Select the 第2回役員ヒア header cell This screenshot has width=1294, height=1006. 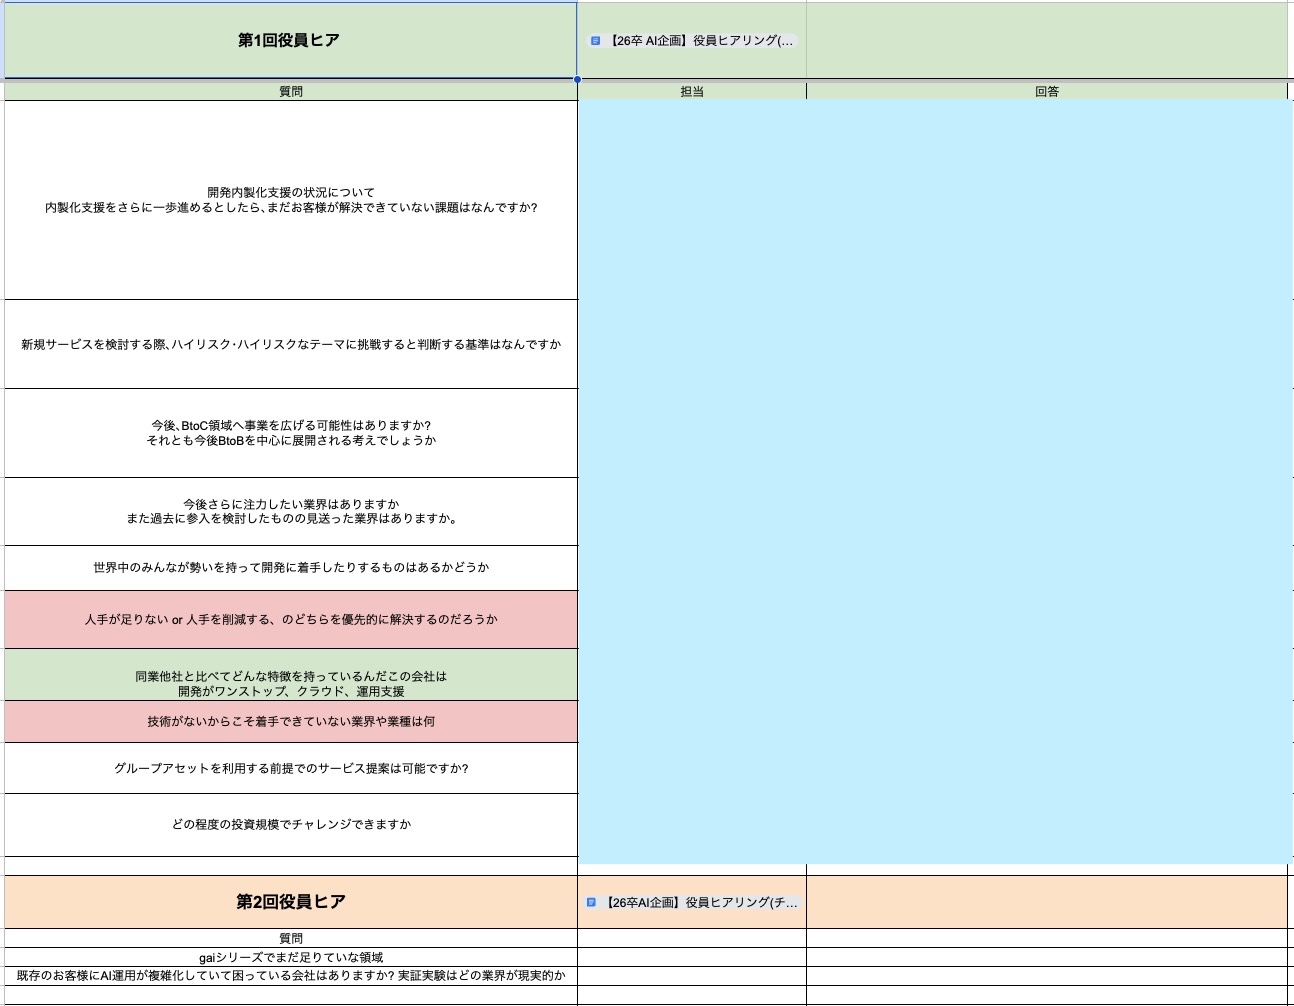(x=291, y=902)
